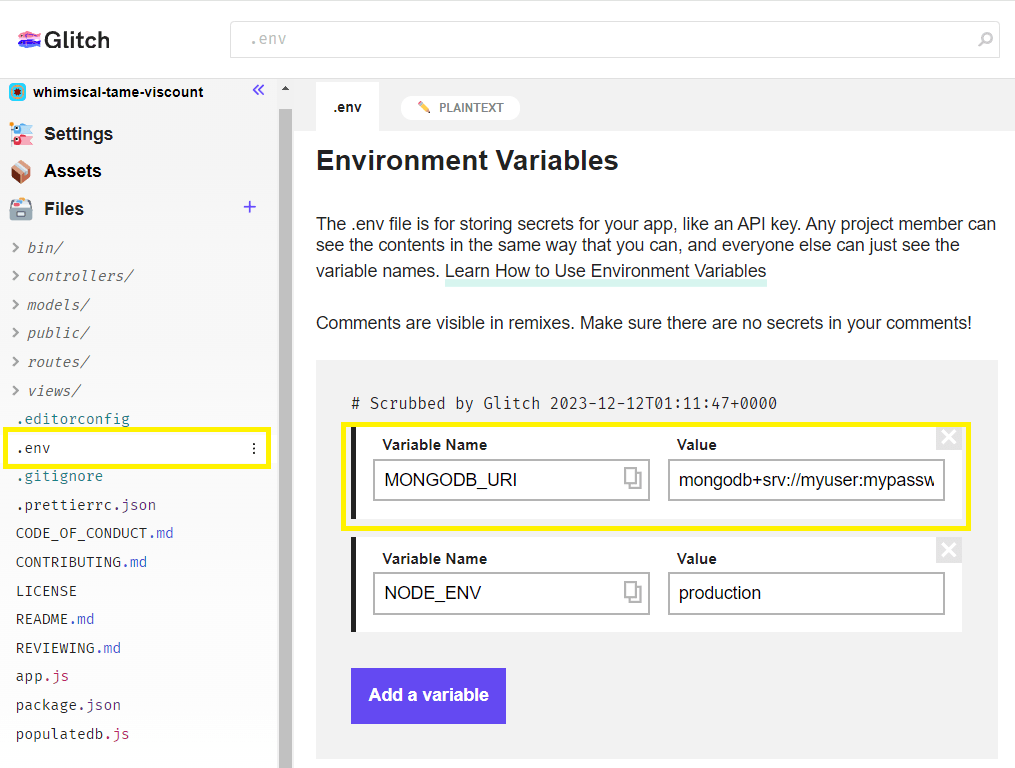
Task: Delete the MONGODB_URI variable row
Action: click(948, 437)
